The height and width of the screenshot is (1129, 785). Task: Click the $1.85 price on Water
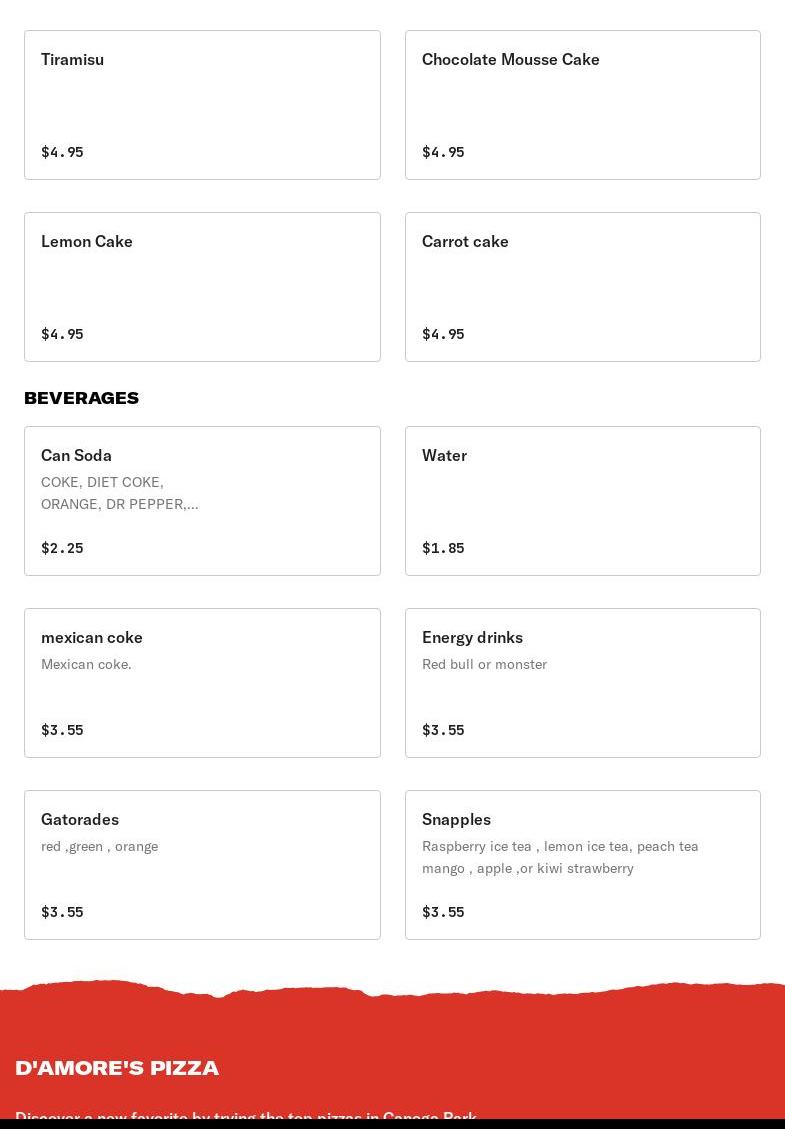click(443, 548)
